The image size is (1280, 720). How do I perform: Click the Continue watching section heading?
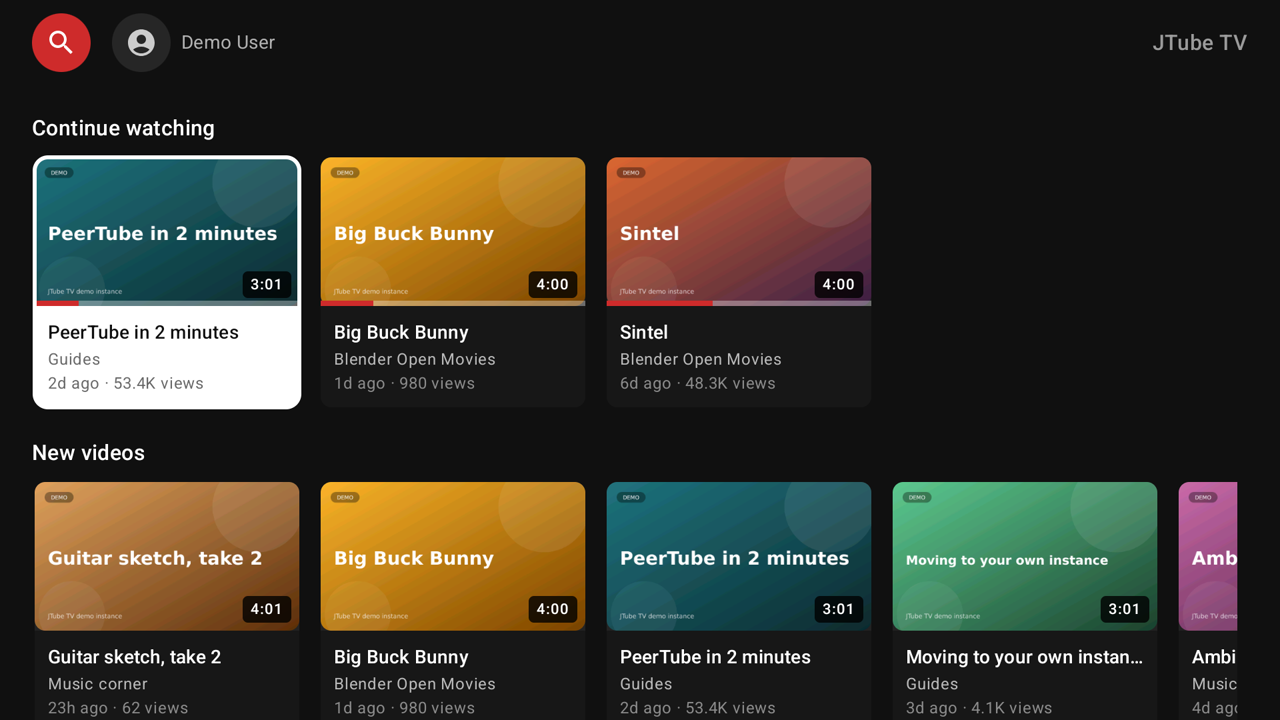pyautogui.click(x=123, y=128)
